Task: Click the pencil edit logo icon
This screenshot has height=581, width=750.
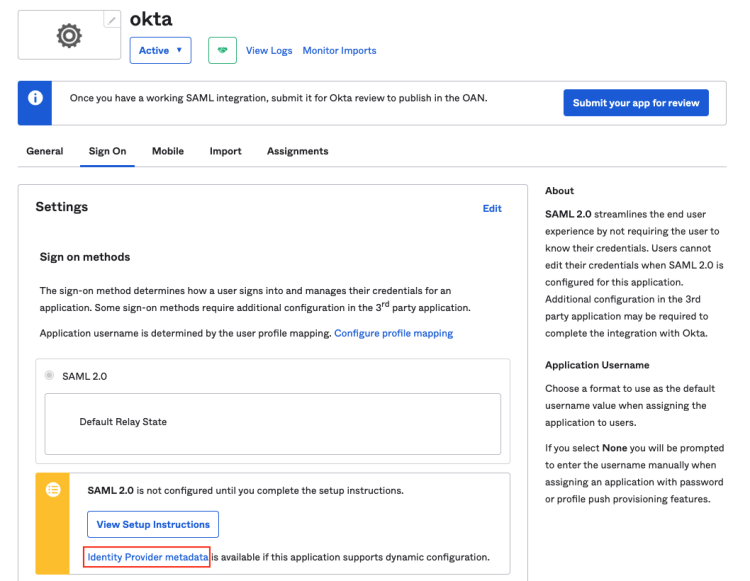Action: pyautogui.click(x=111, y=20)
